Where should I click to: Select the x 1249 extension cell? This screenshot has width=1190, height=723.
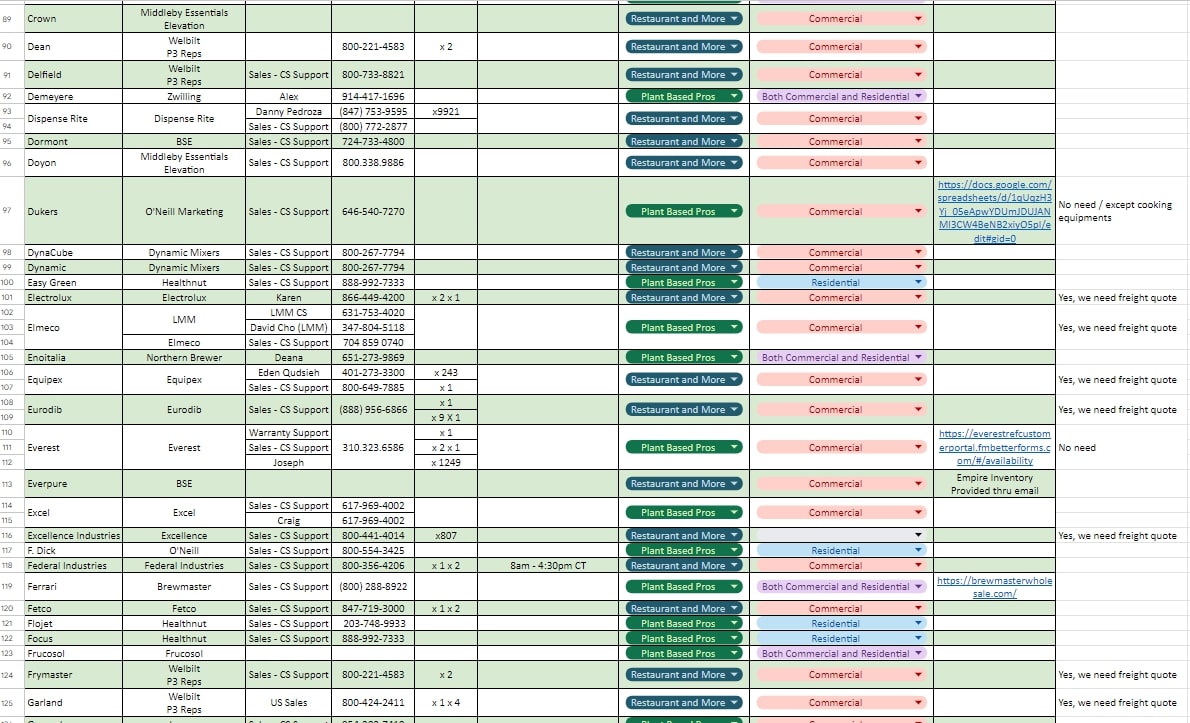445,463
